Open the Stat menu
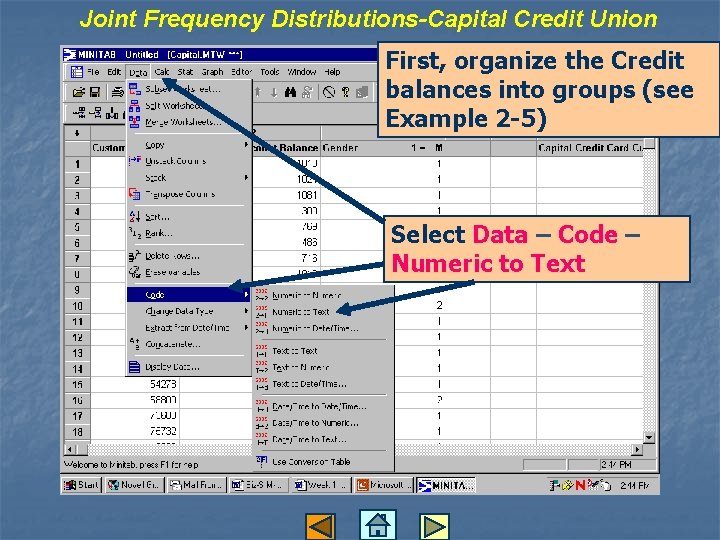 coord(185,72)
